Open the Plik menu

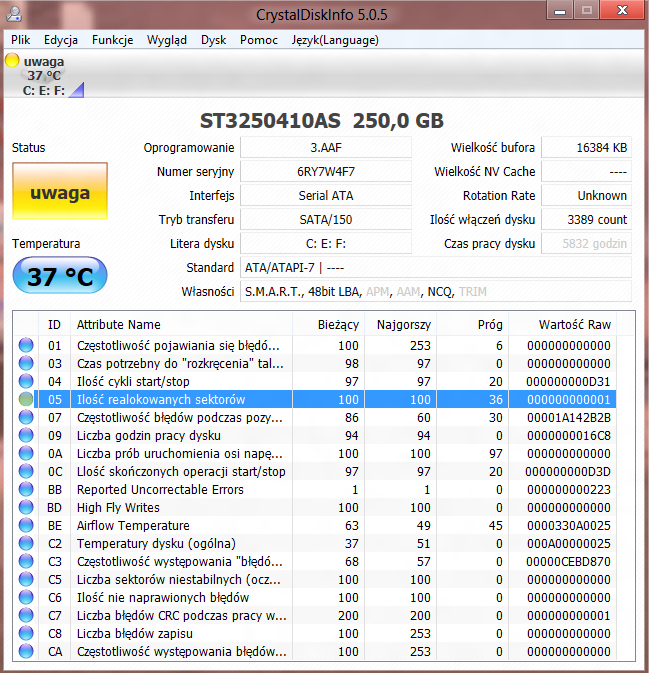(21, 40)
